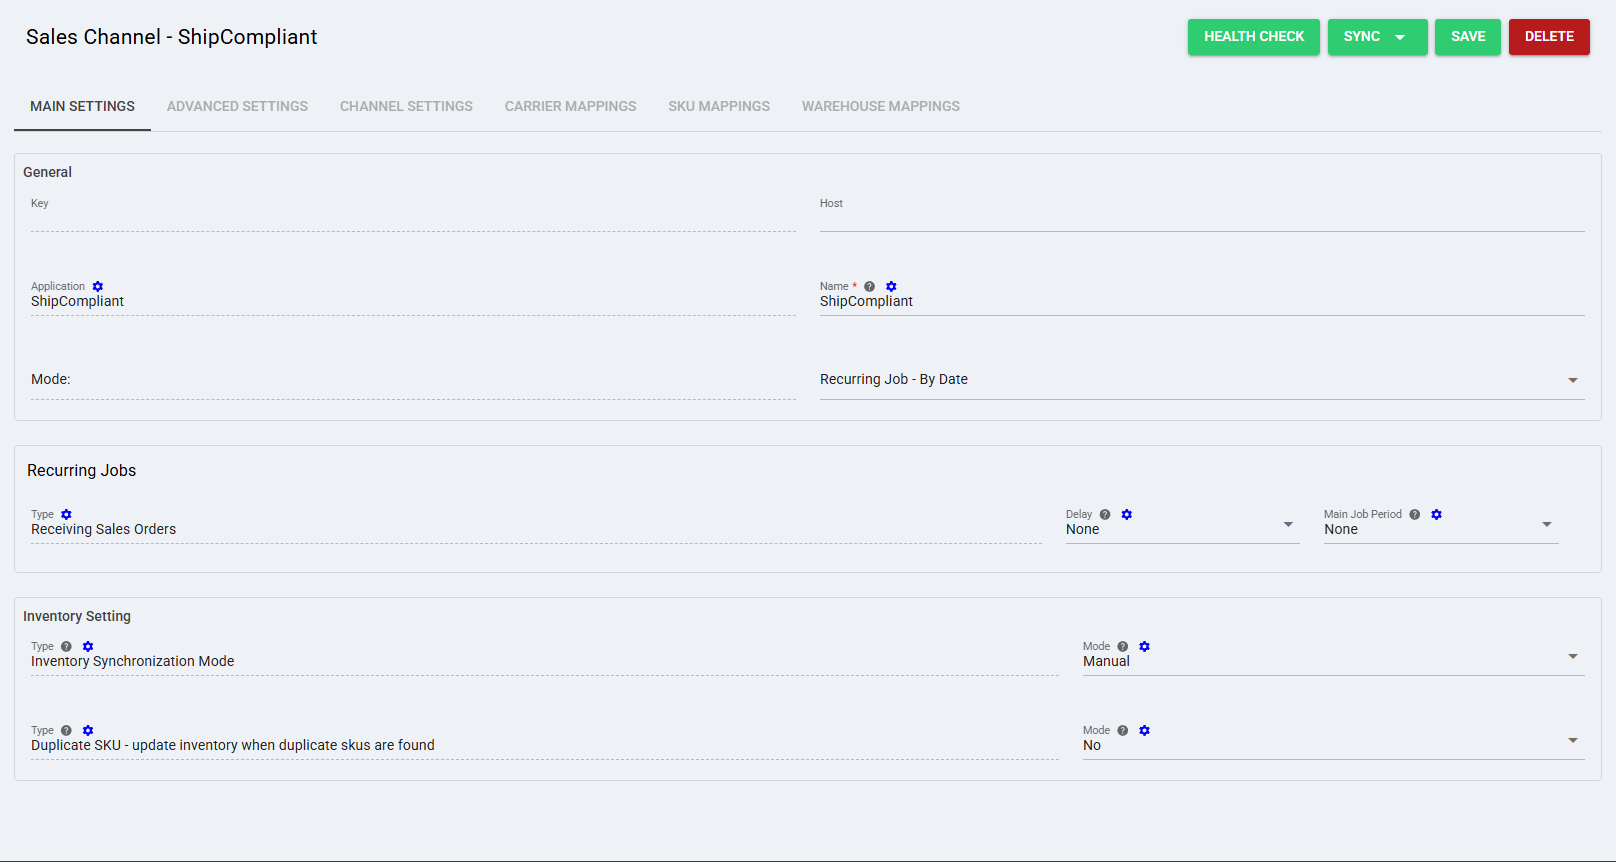Open the Warehouse Mappings tab

pos(881,106)
